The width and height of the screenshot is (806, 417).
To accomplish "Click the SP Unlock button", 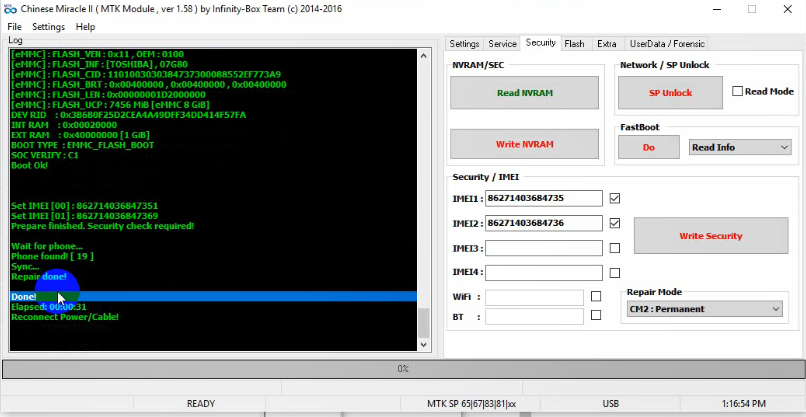I will tap(670, 93).
